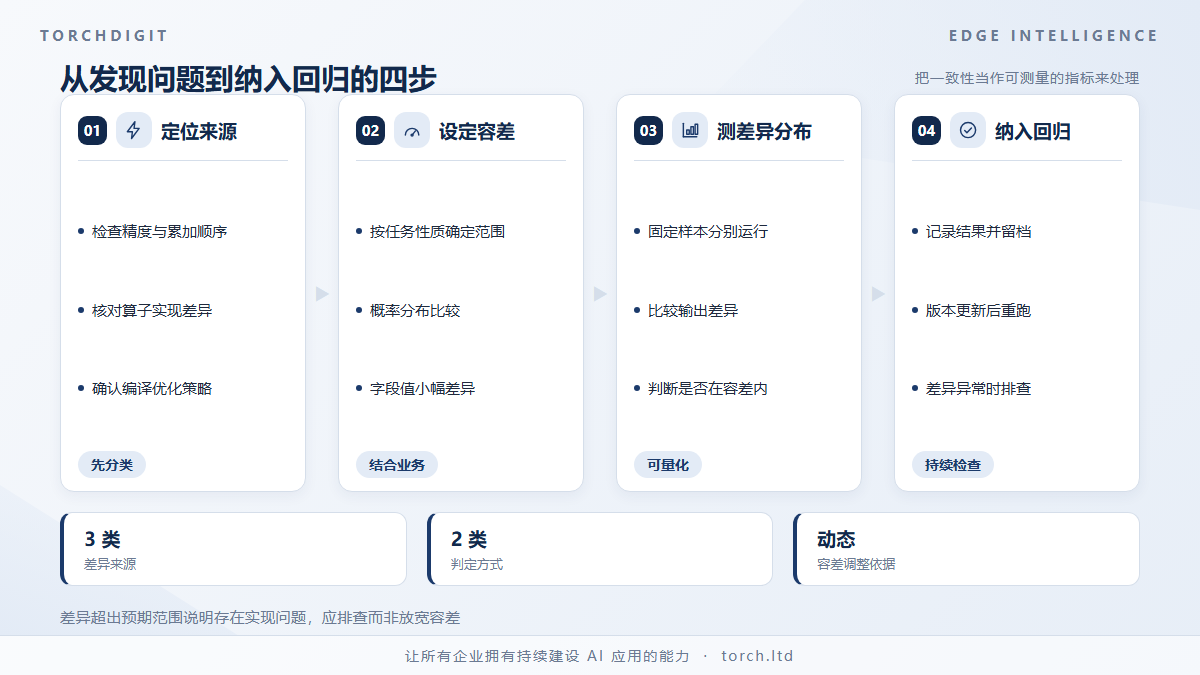Select the slide title 从发现问题到纳入回归的四步
This screenshot has height=675, width=1200.
click(x=248, y=79)
